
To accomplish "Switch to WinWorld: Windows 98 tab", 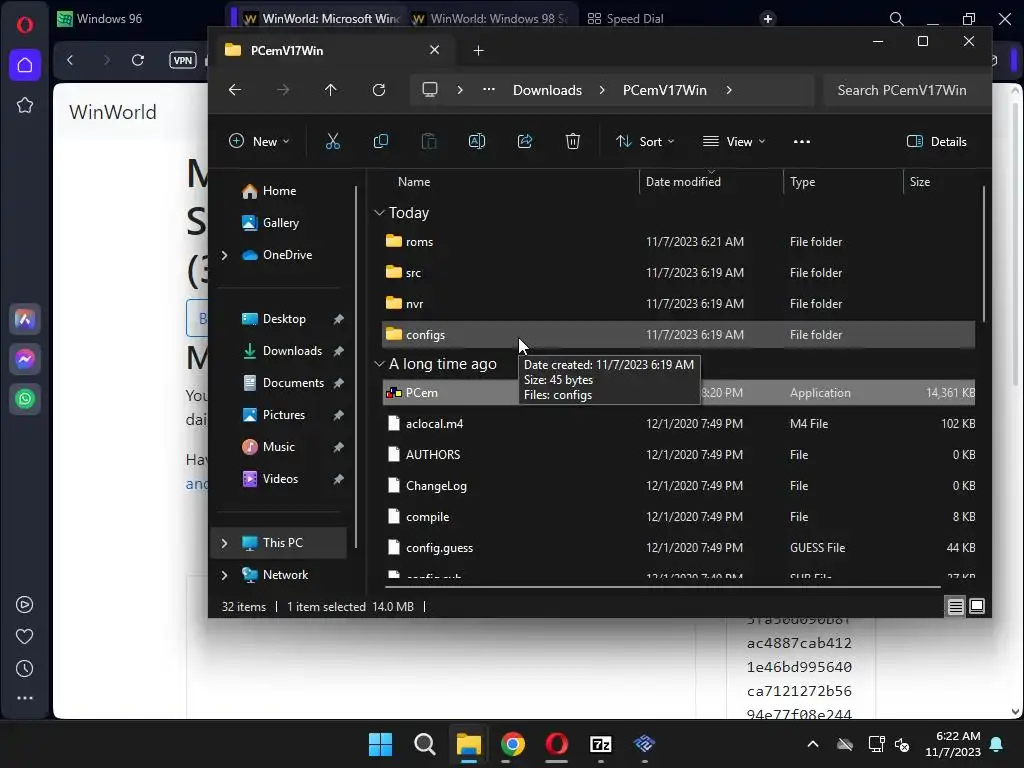I will (490, 19).
